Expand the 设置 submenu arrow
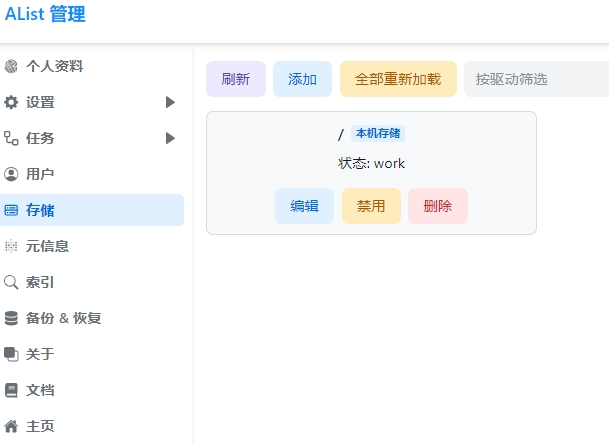The height and width of the screenshot is (444, 609). click(170, 102)
